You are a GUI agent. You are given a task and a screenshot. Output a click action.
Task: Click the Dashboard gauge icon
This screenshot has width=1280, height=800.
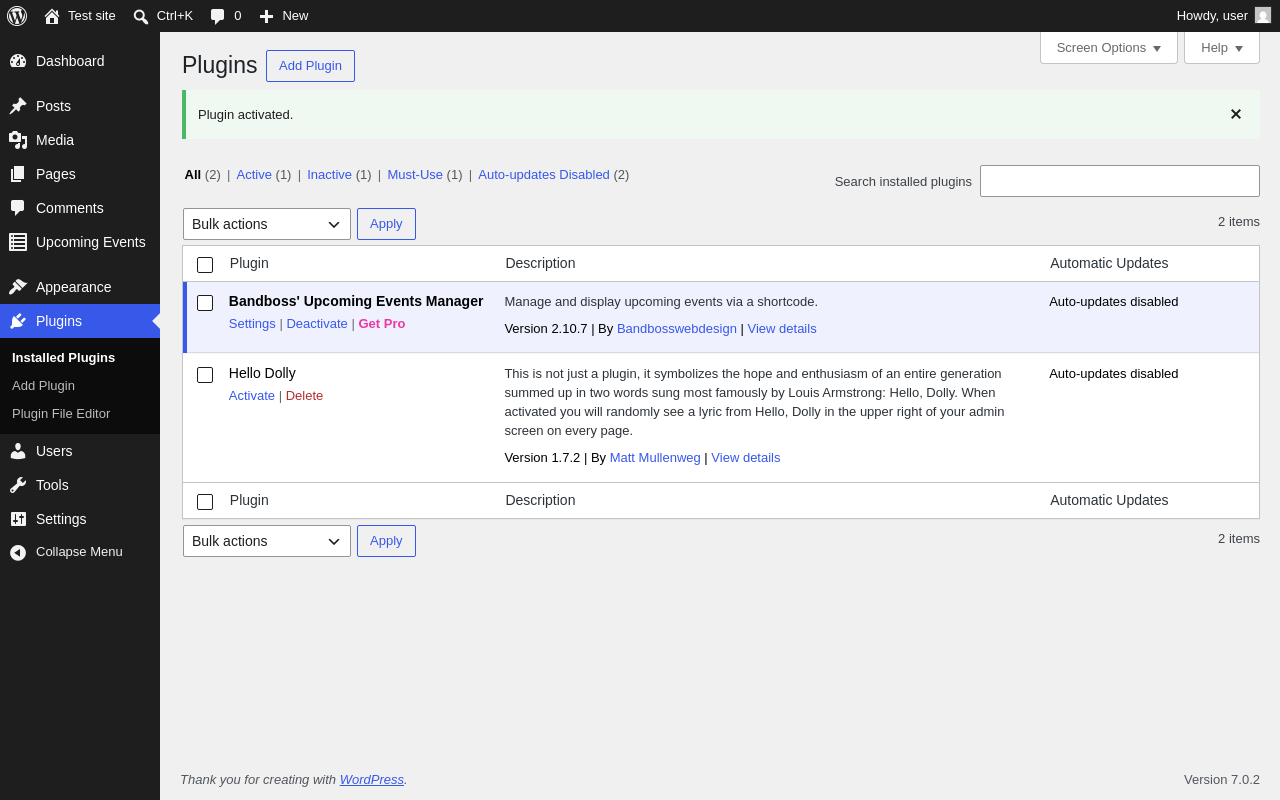18,61
